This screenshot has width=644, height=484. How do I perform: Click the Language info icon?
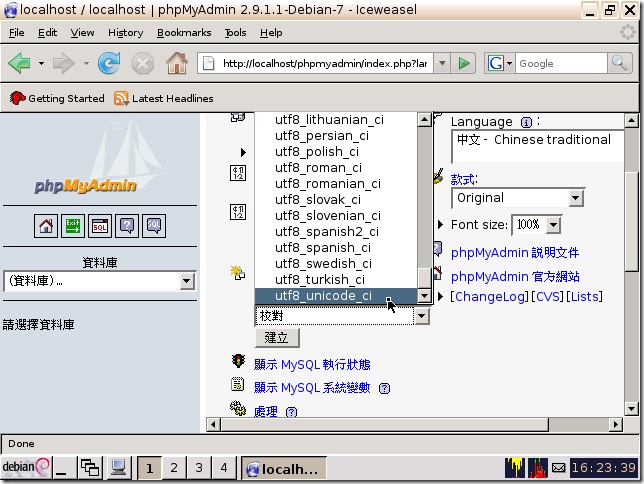coord(526,122)
